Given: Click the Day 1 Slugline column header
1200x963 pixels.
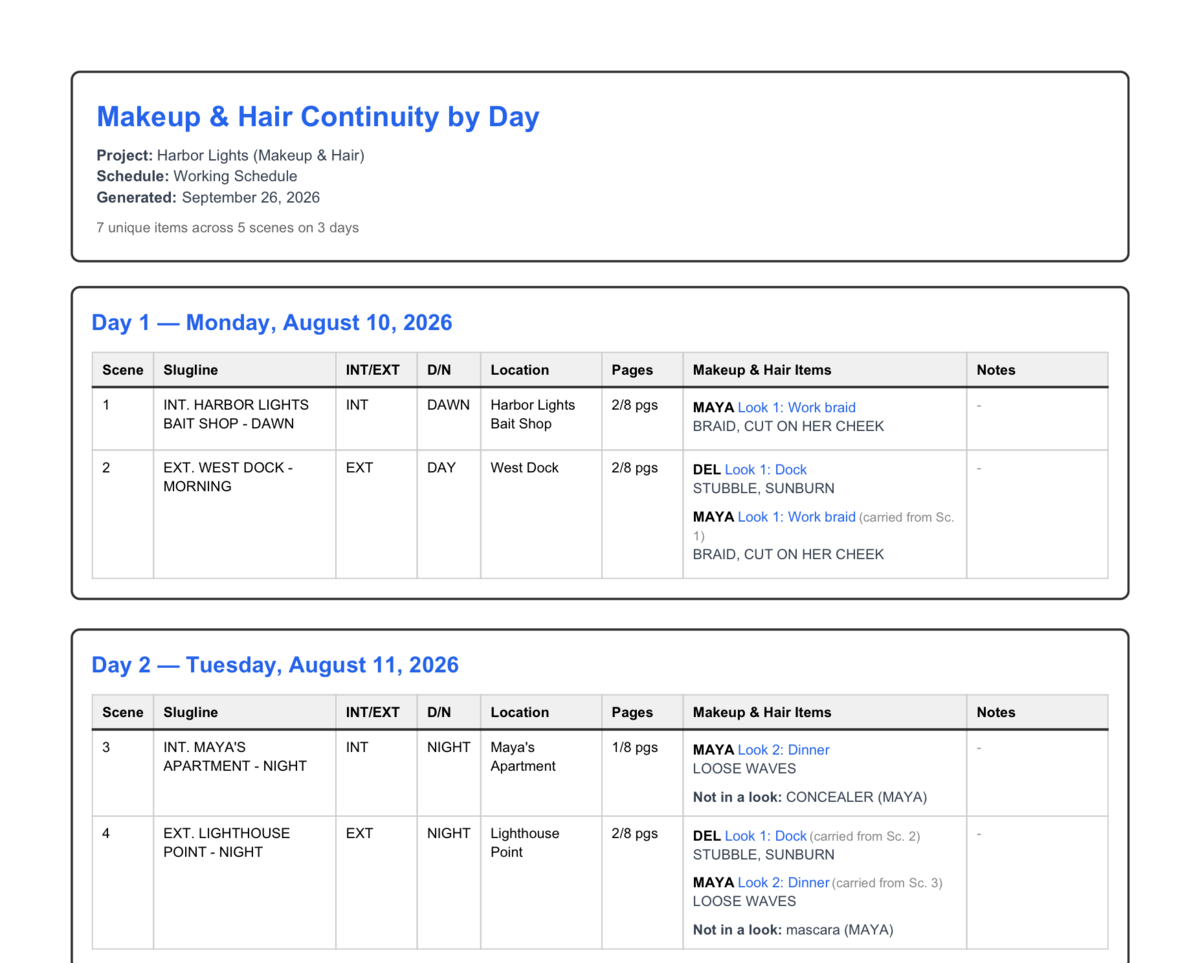Looking at the screenshot, I should 244,370.
